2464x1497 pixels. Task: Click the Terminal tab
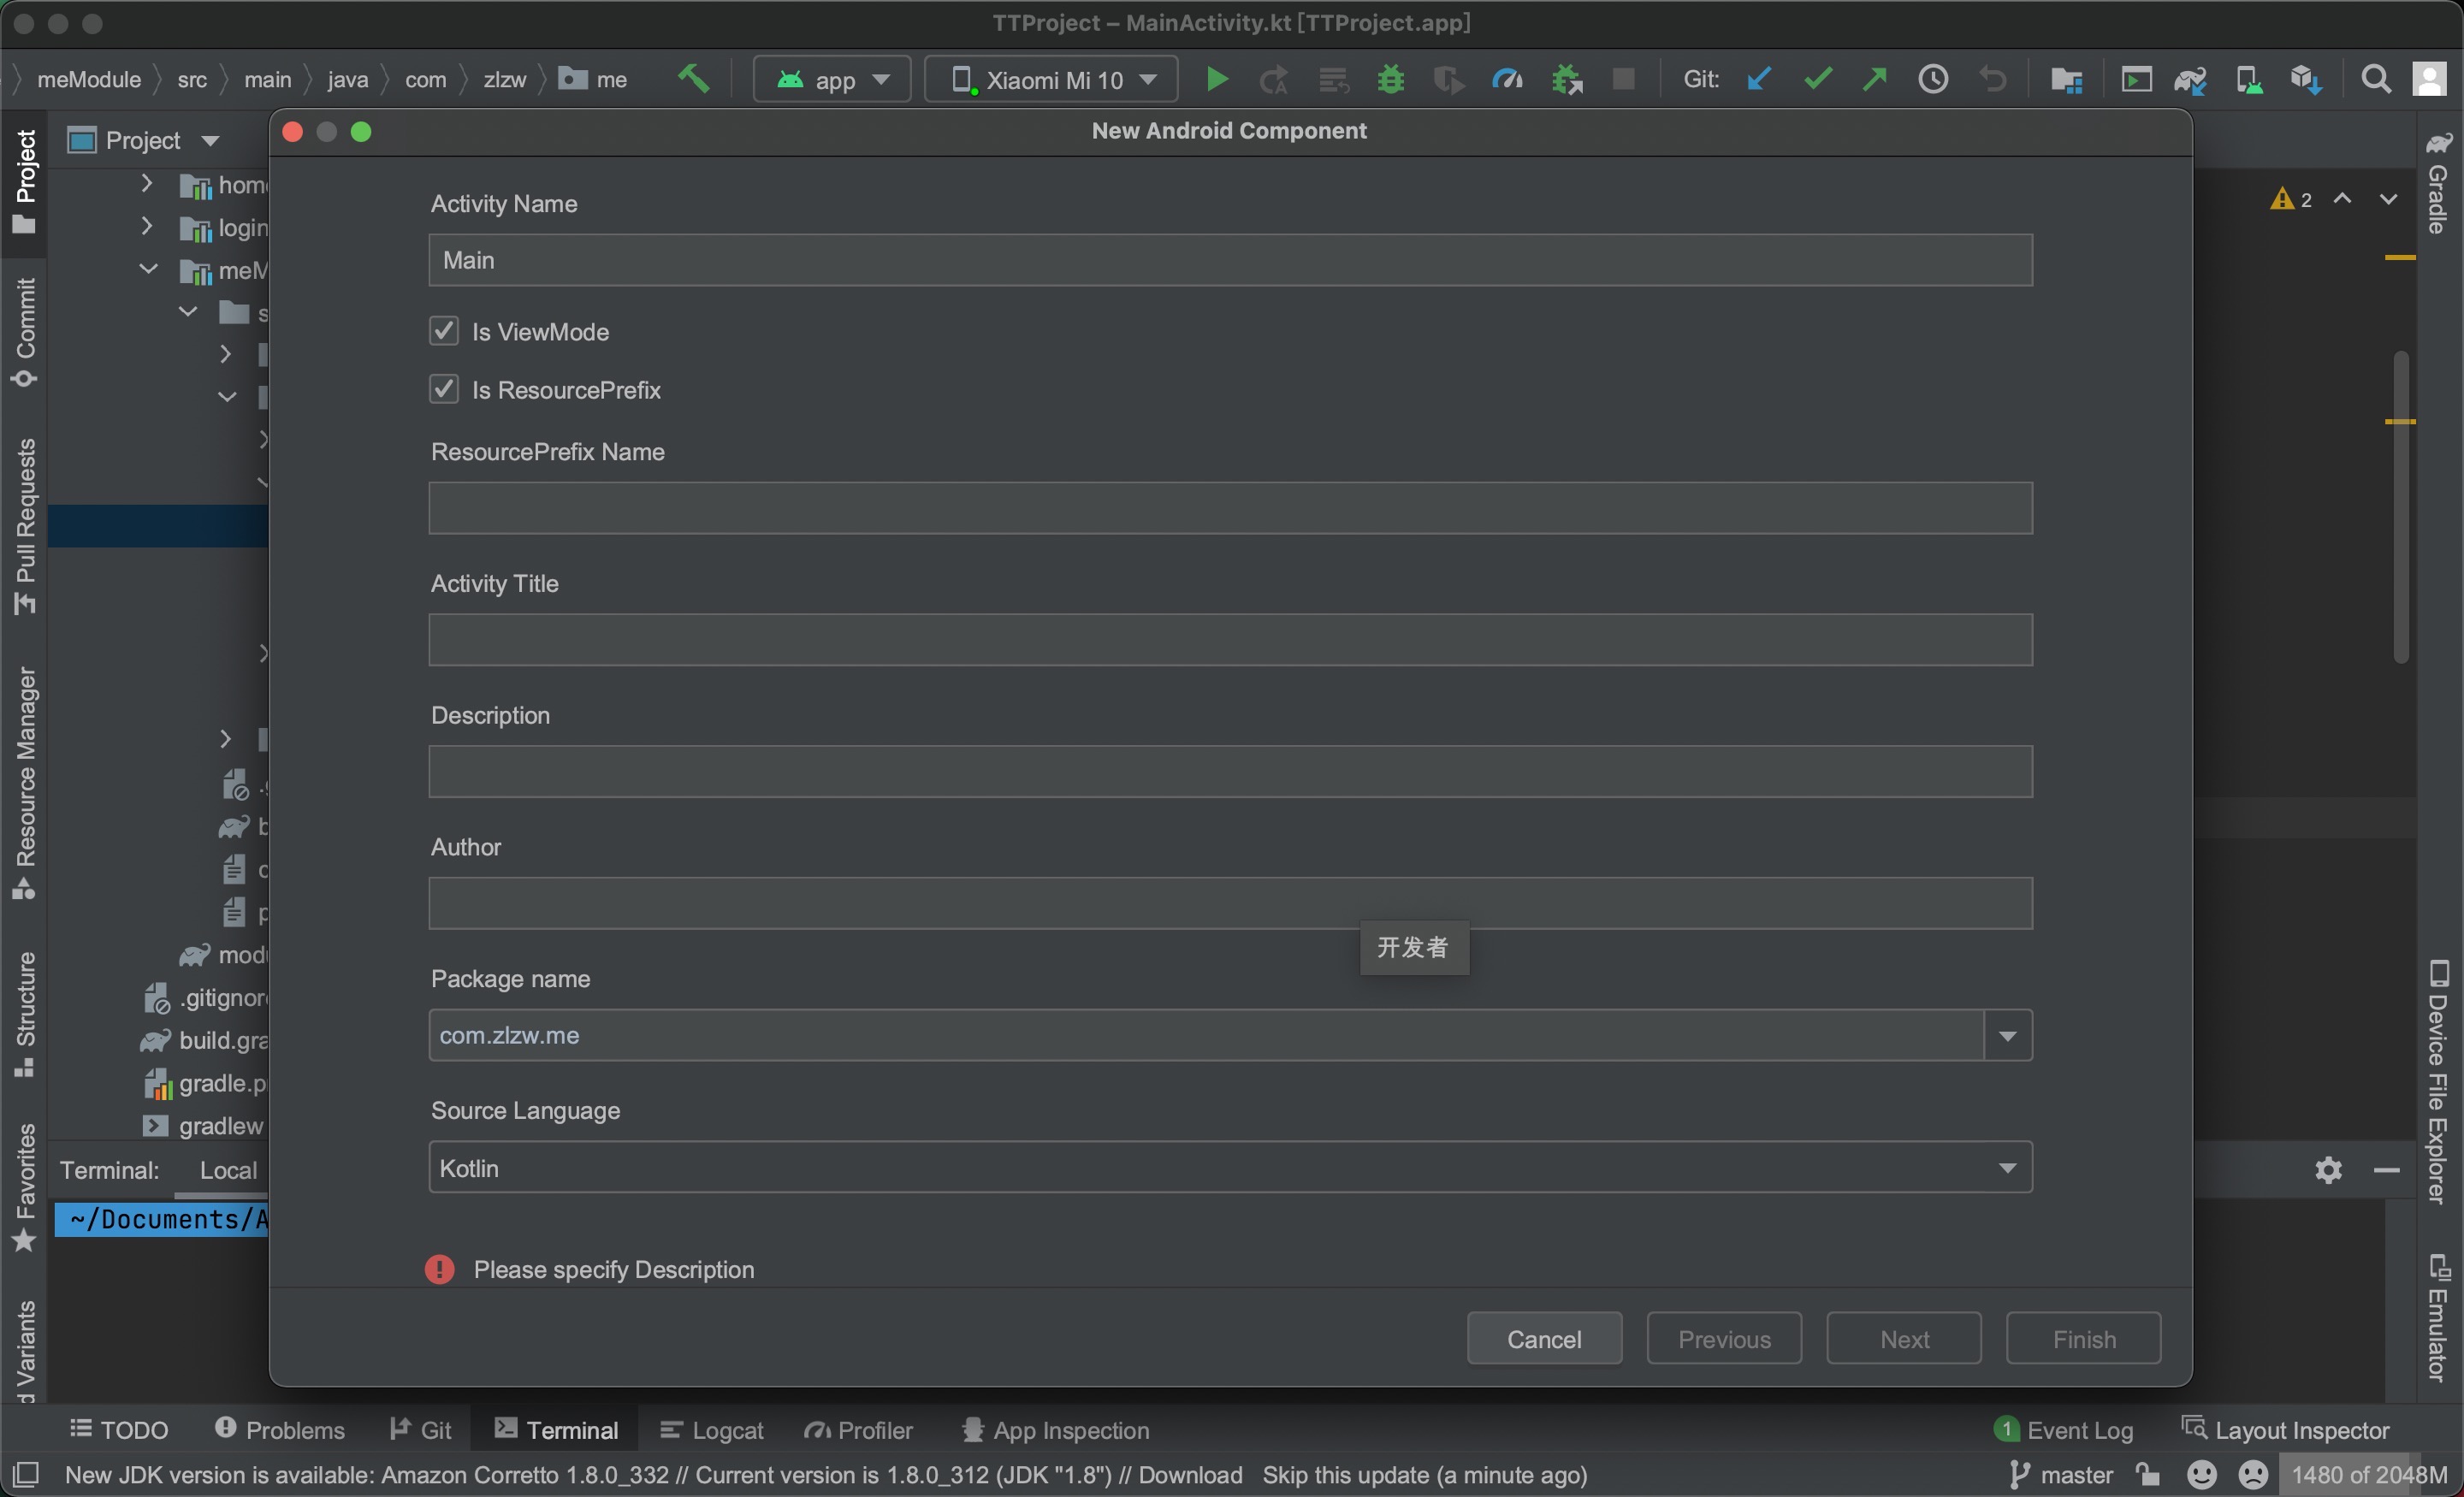pyautogui.click(x=572, y=1427)
